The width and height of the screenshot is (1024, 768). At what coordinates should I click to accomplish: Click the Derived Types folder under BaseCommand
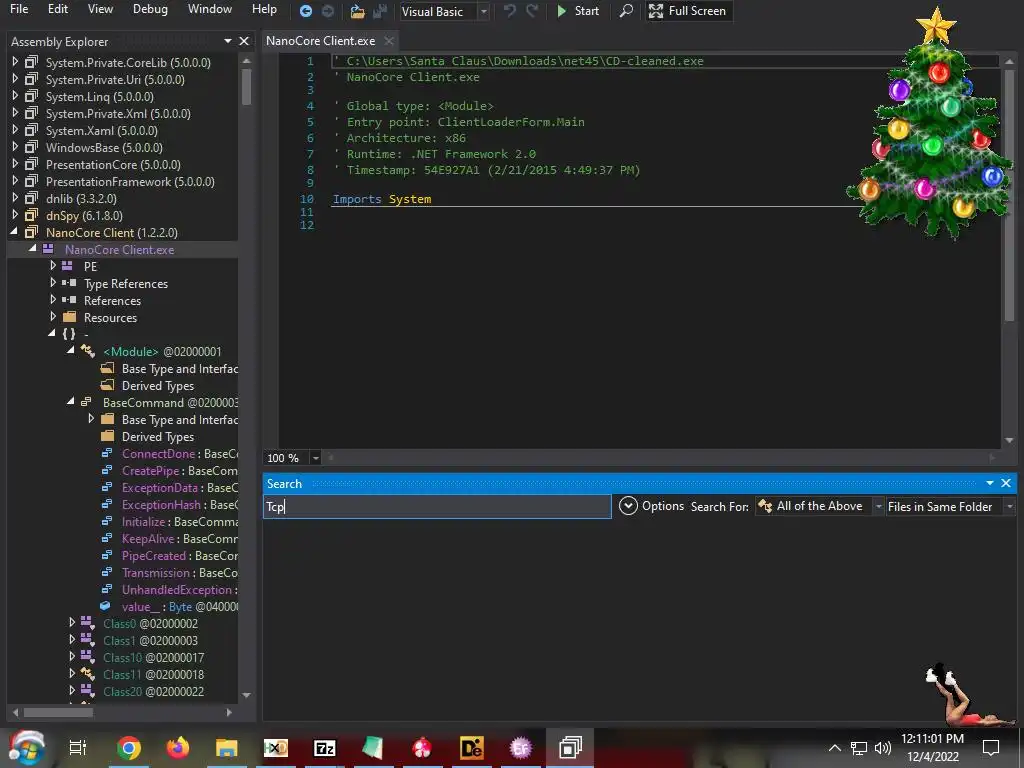click(x=157, y=436)
